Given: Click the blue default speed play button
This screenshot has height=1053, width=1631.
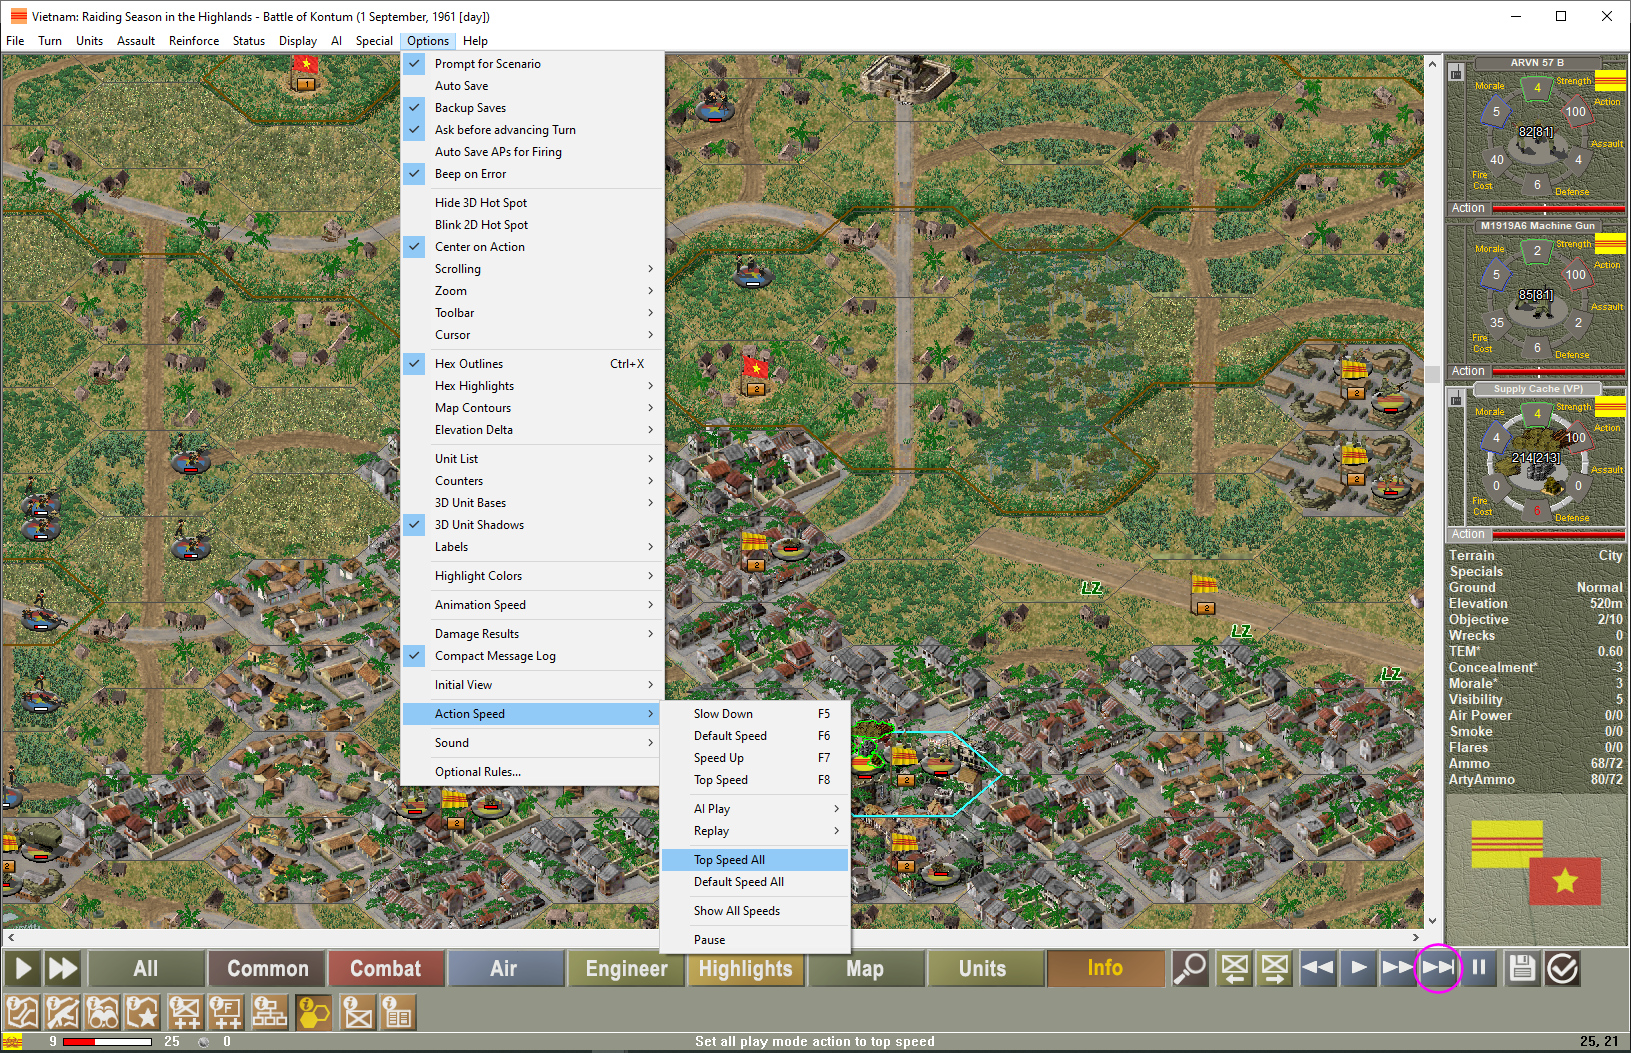Looking at the screenshot, I should click(x=1358, y=968).
